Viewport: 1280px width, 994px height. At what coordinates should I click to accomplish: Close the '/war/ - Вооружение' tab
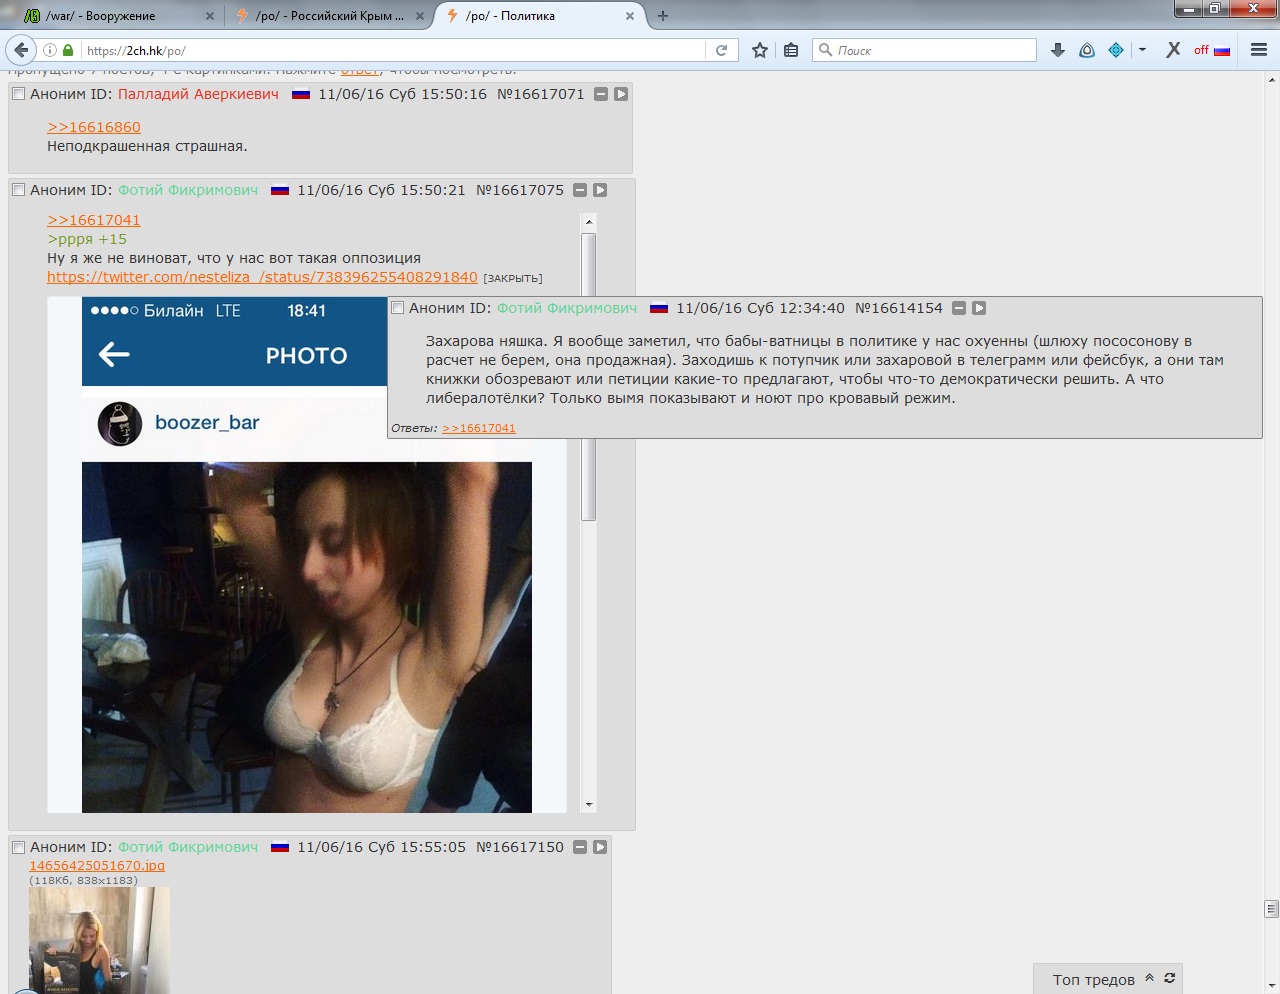(210, 16)
